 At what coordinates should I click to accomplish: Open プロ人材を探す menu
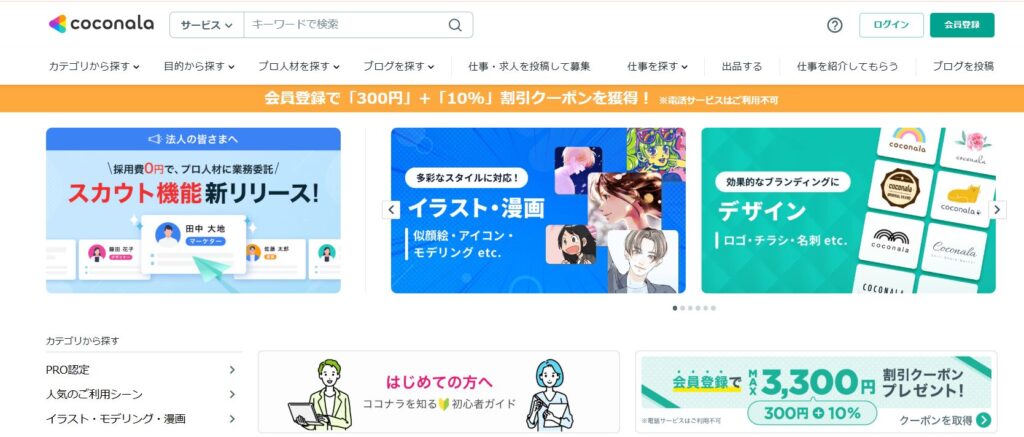[298, 66]
